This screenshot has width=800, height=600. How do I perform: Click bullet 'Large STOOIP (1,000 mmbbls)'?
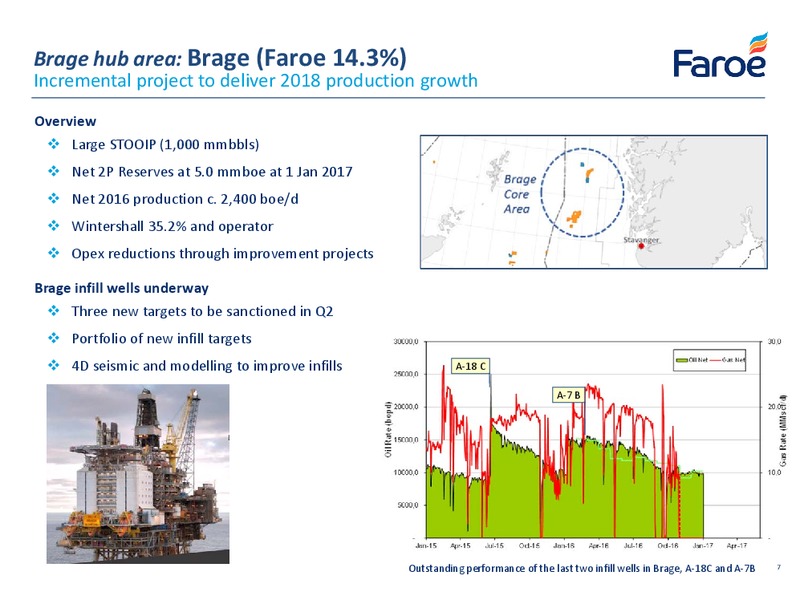[165, 145]
